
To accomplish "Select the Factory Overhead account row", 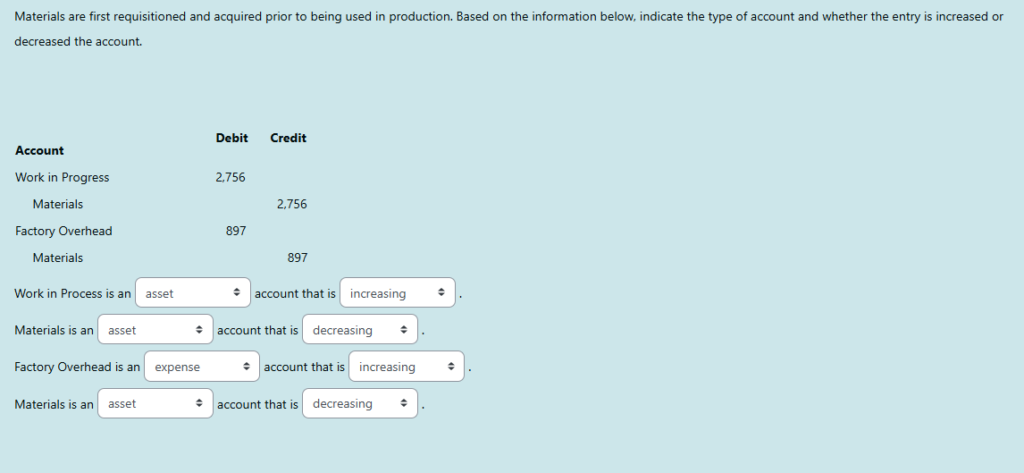I will pos(63,231).
